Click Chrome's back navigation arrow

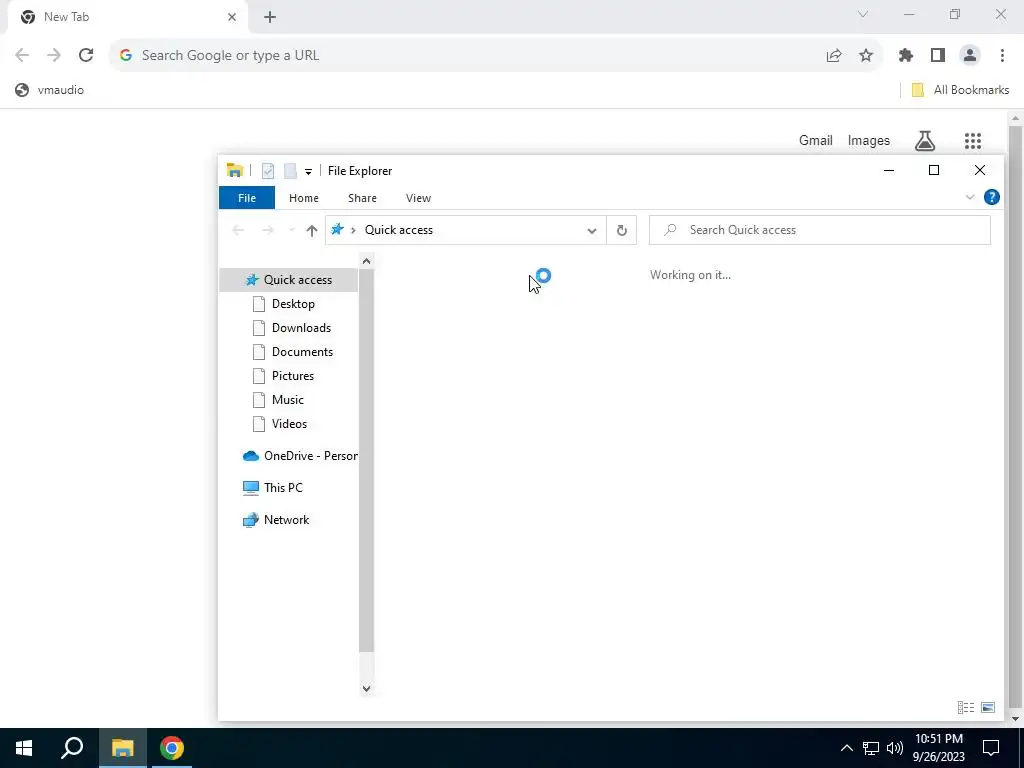click(x=22, y=55)
